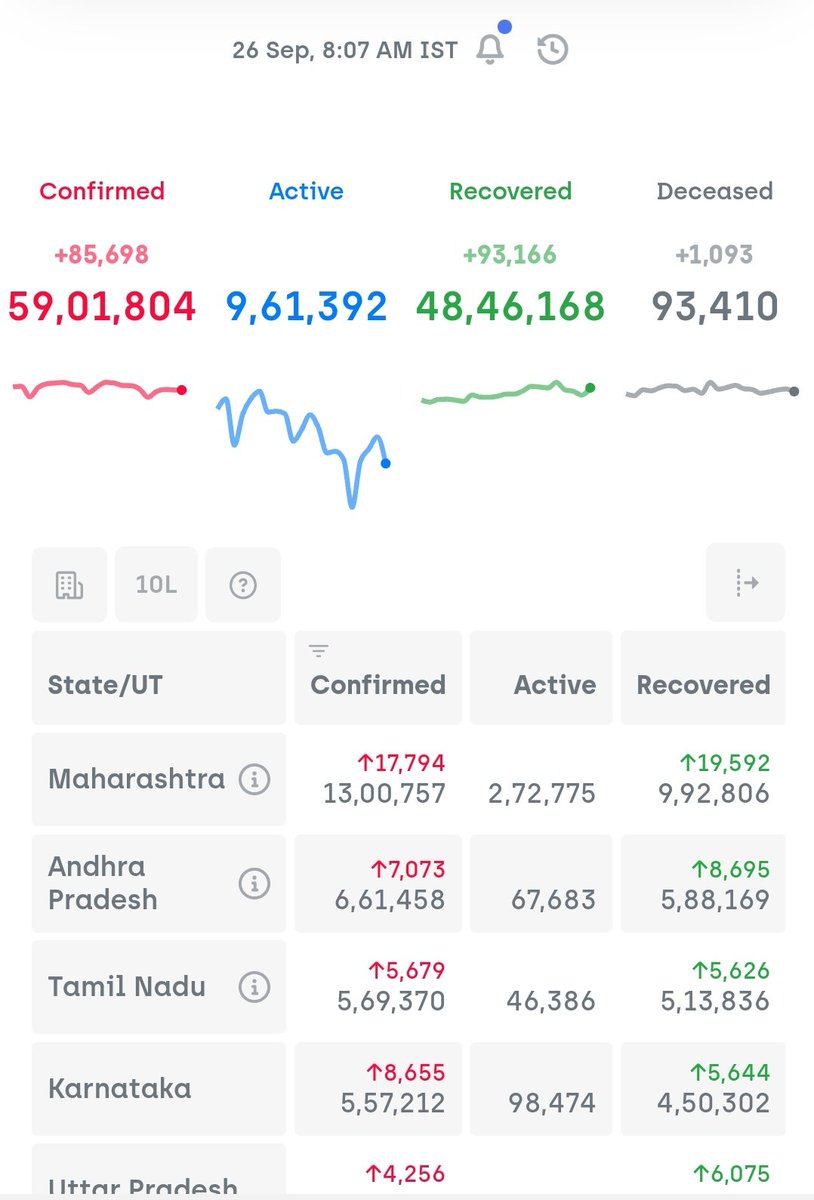Toggle district view using the building icon

point(69,584)
